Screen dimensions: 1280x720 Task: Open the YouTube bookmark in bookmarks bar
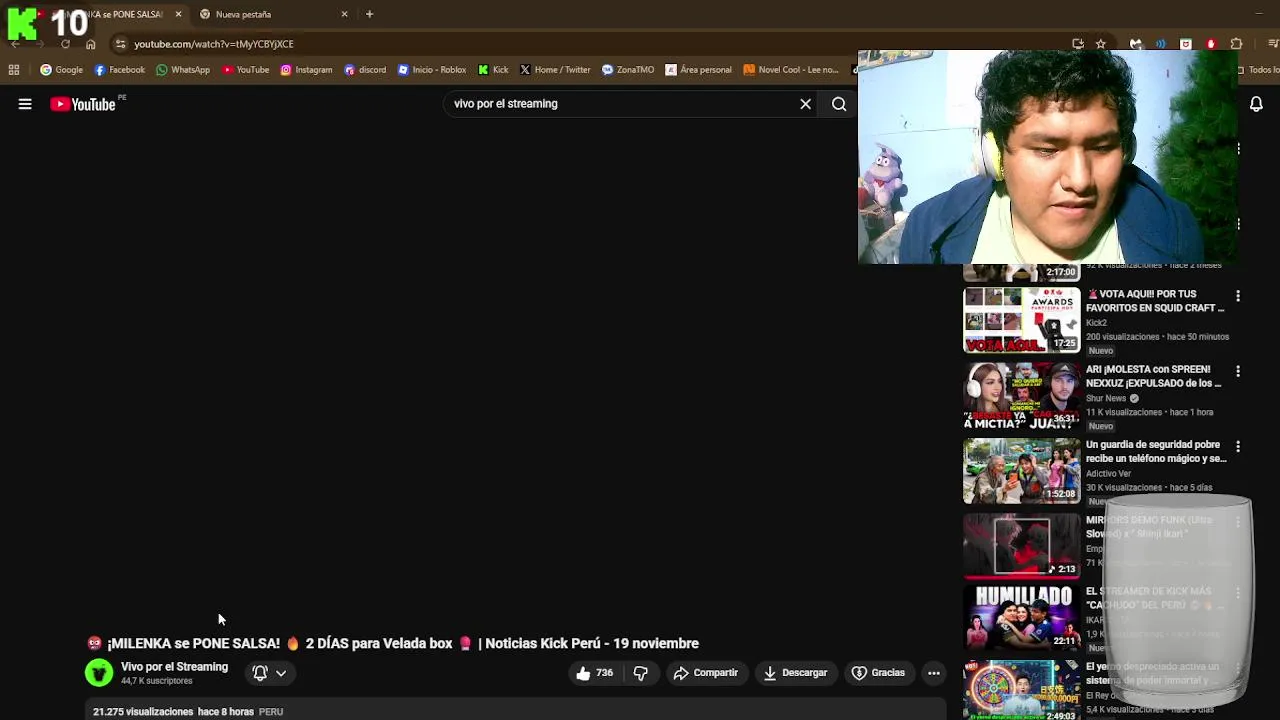(x=245, y=70)
